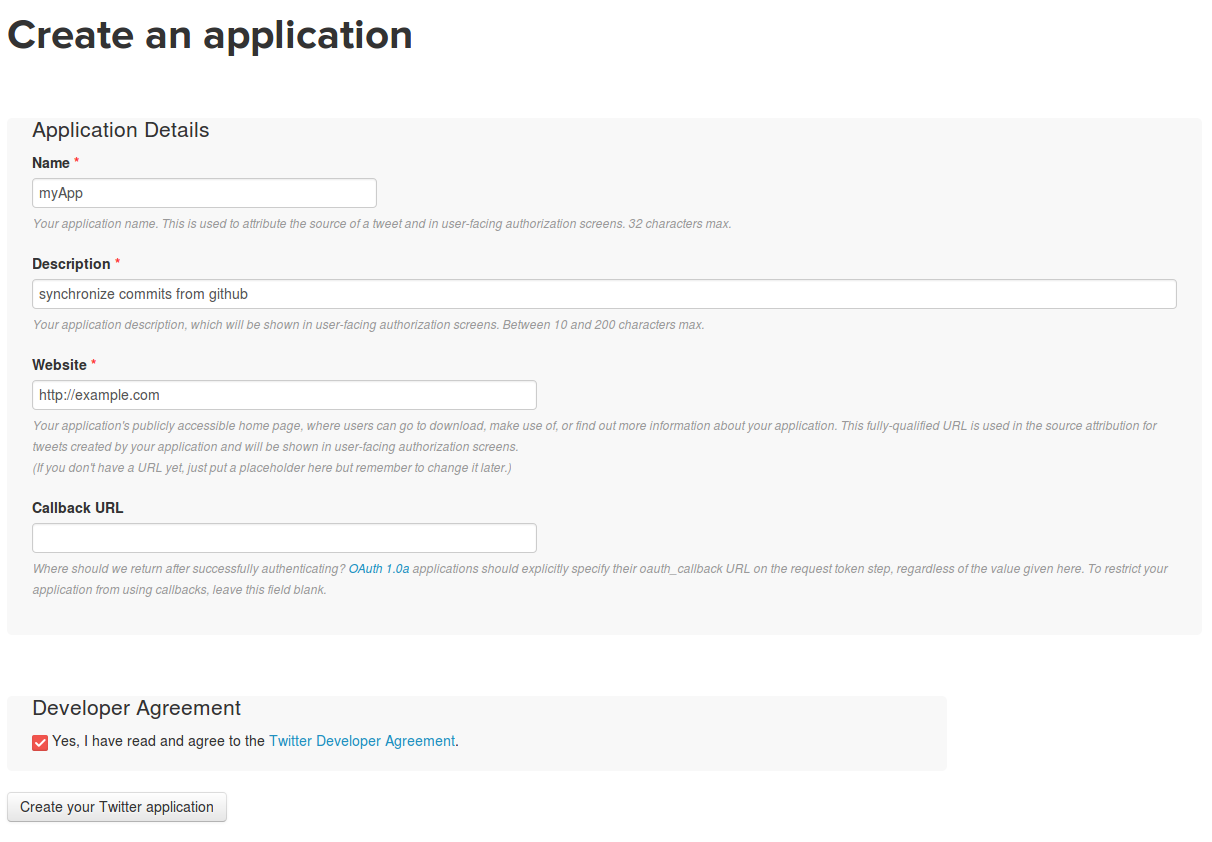Click the Developer Agreement section heading
The image size is (1212, 842).
(137, 708)
